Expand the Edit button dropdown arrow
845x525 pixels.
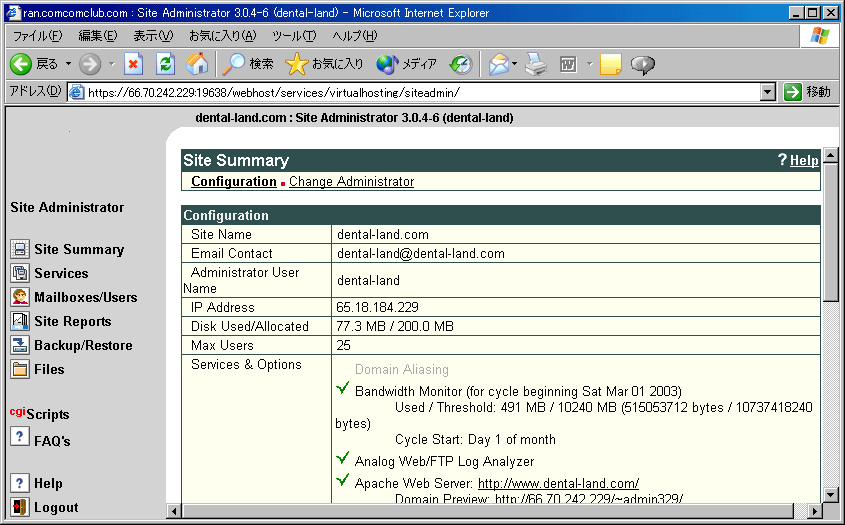click(589, 64)
